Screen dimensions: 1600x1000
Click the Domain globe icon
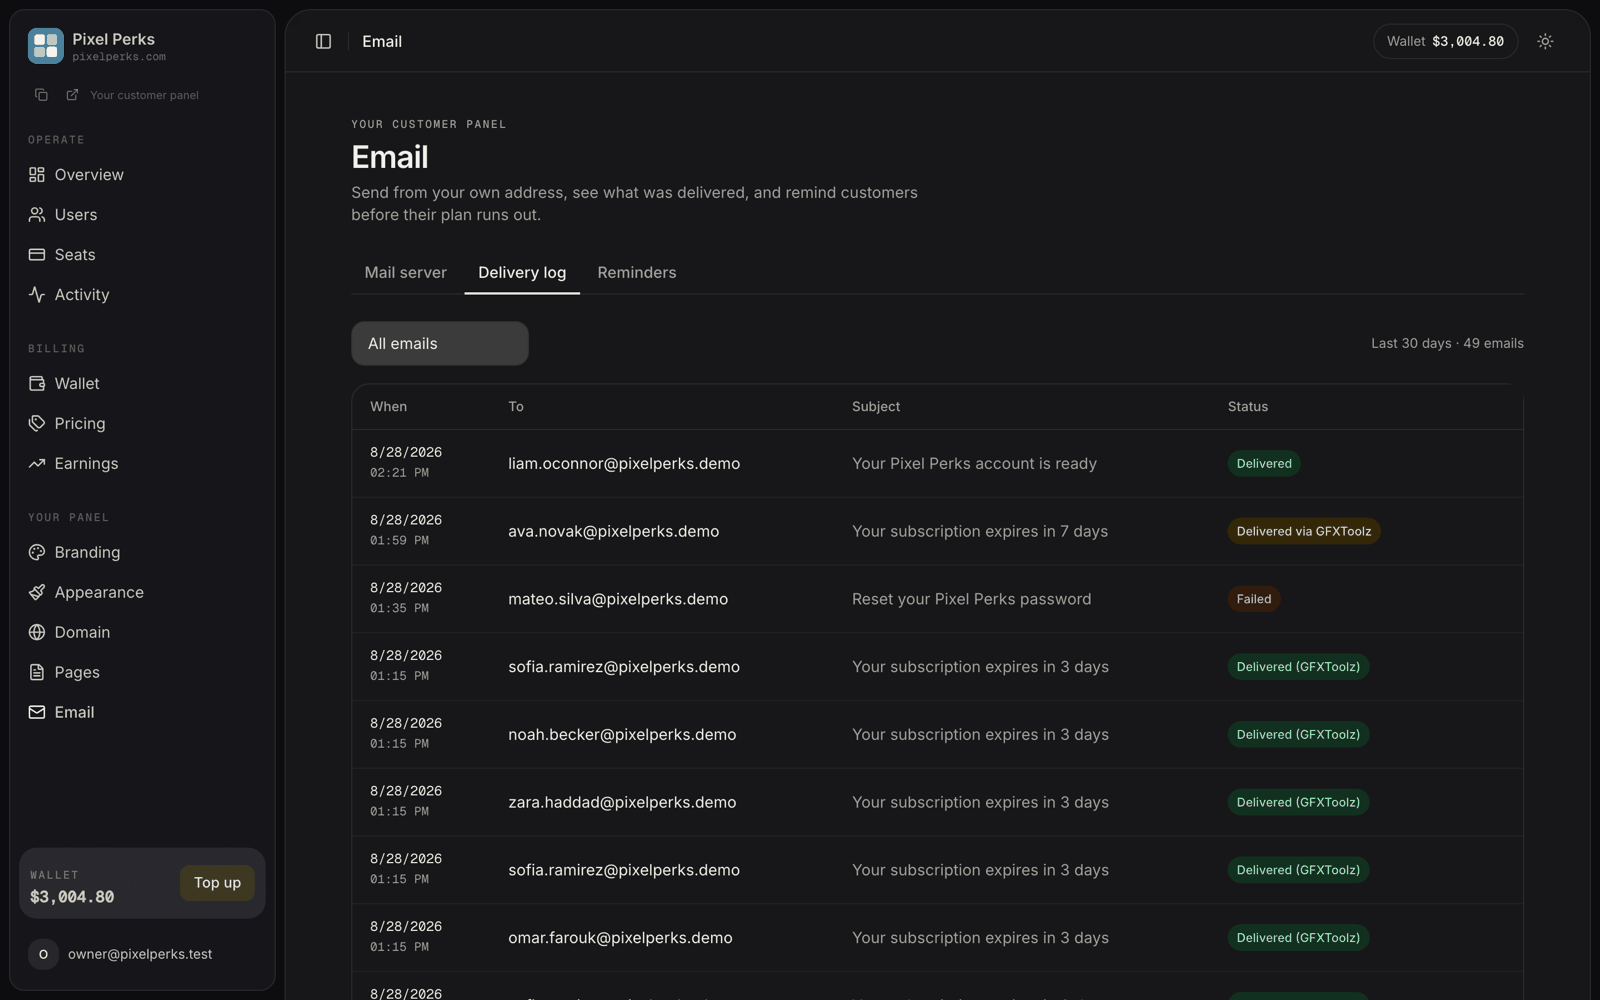pos(37,632)
